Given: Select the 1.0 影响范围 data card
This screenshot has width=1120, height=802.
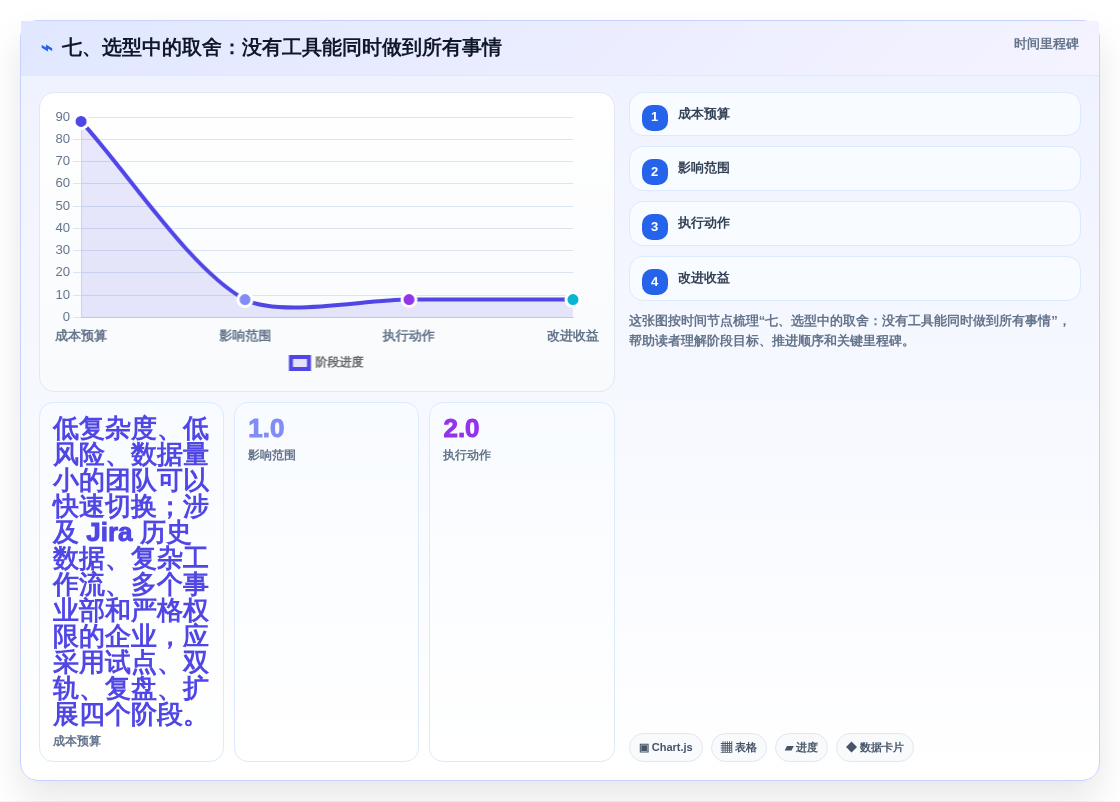Looking at the screenshot, I should [x=326, y=582].
